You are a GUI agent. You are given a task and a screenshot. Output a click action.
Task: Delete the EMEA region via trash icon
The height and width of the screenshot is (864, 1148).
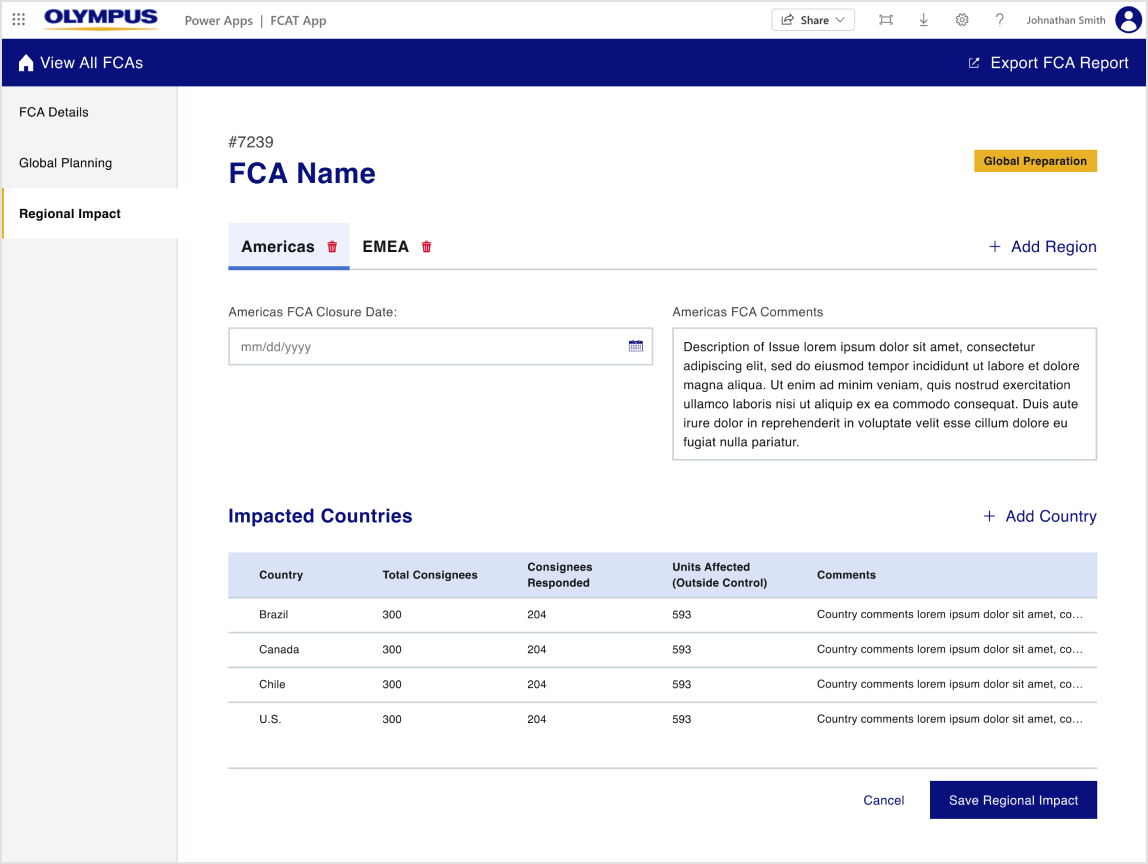point(426,247)
